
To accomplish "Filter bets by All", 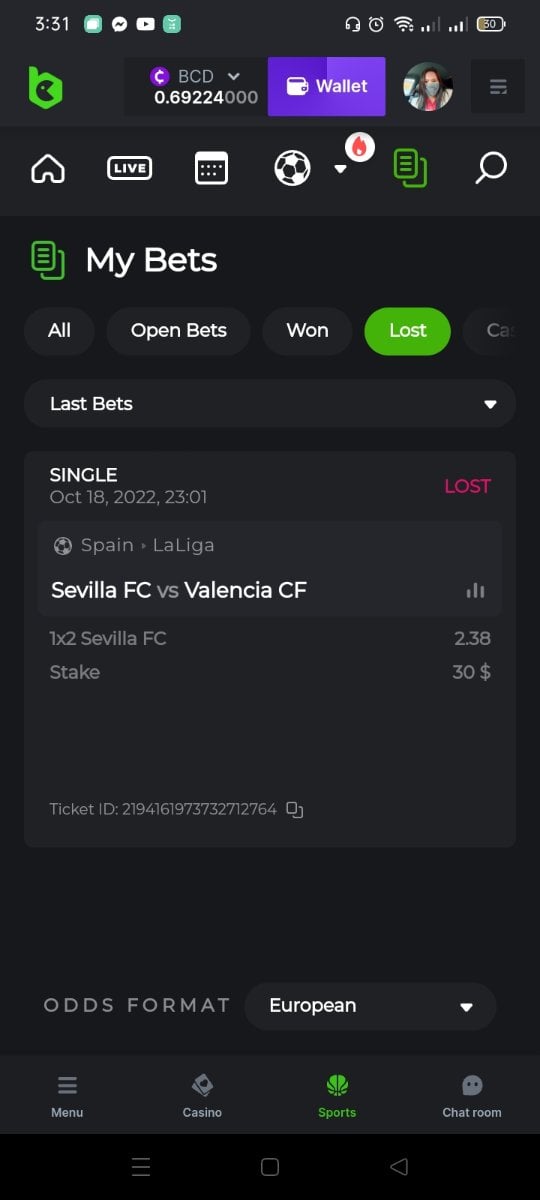I will coord(60,331).
